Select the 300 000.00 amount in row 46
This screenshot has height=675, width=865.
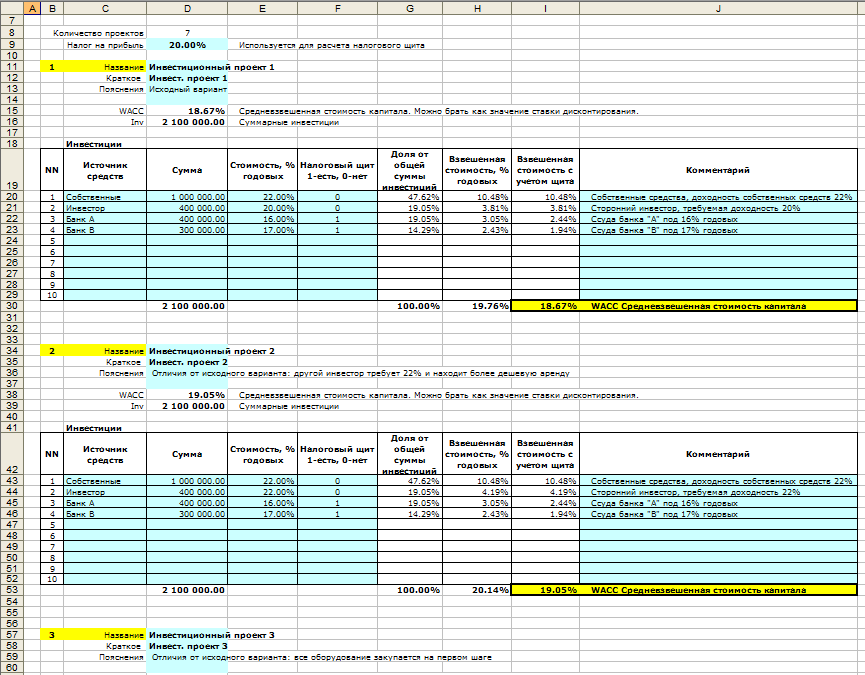point(186,515)
